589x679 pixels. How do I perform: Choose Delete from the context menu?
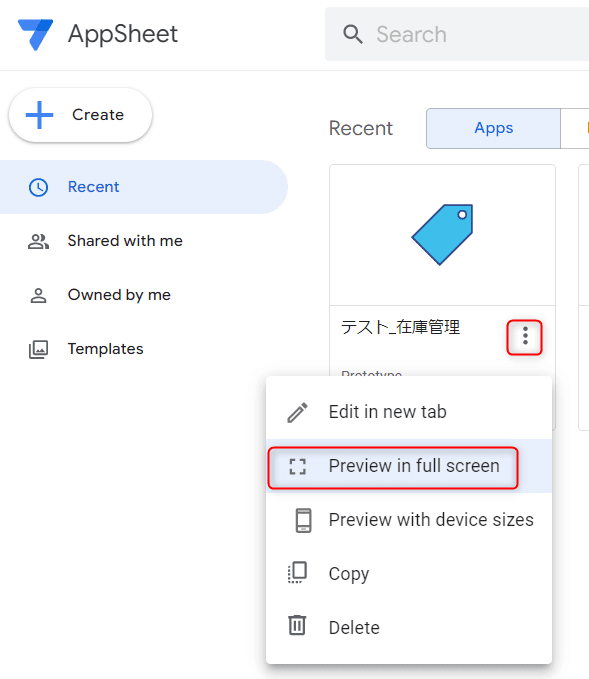point(409,628)
